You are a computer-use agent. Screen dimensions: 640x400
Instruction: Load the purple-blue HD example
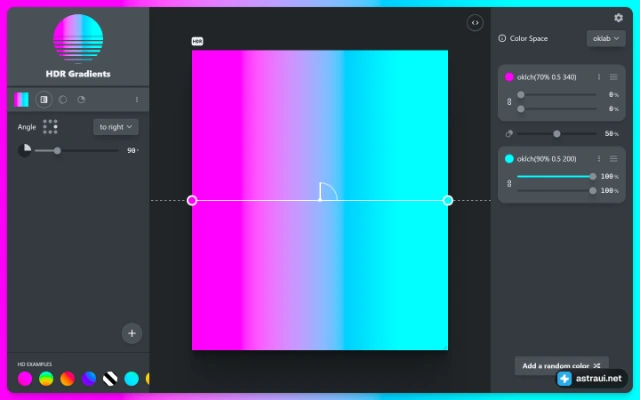89,379
